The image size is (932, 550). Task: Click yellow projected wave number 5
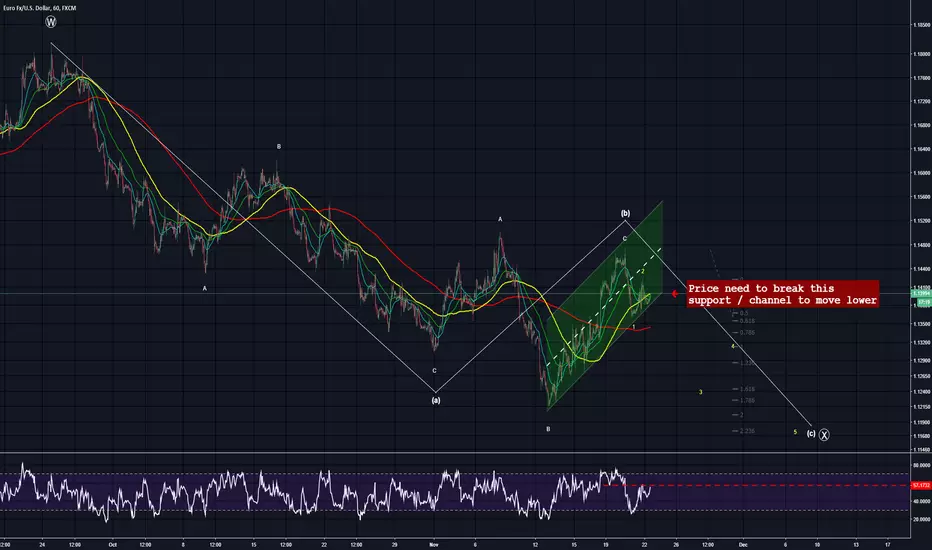(x=795, y=432)
